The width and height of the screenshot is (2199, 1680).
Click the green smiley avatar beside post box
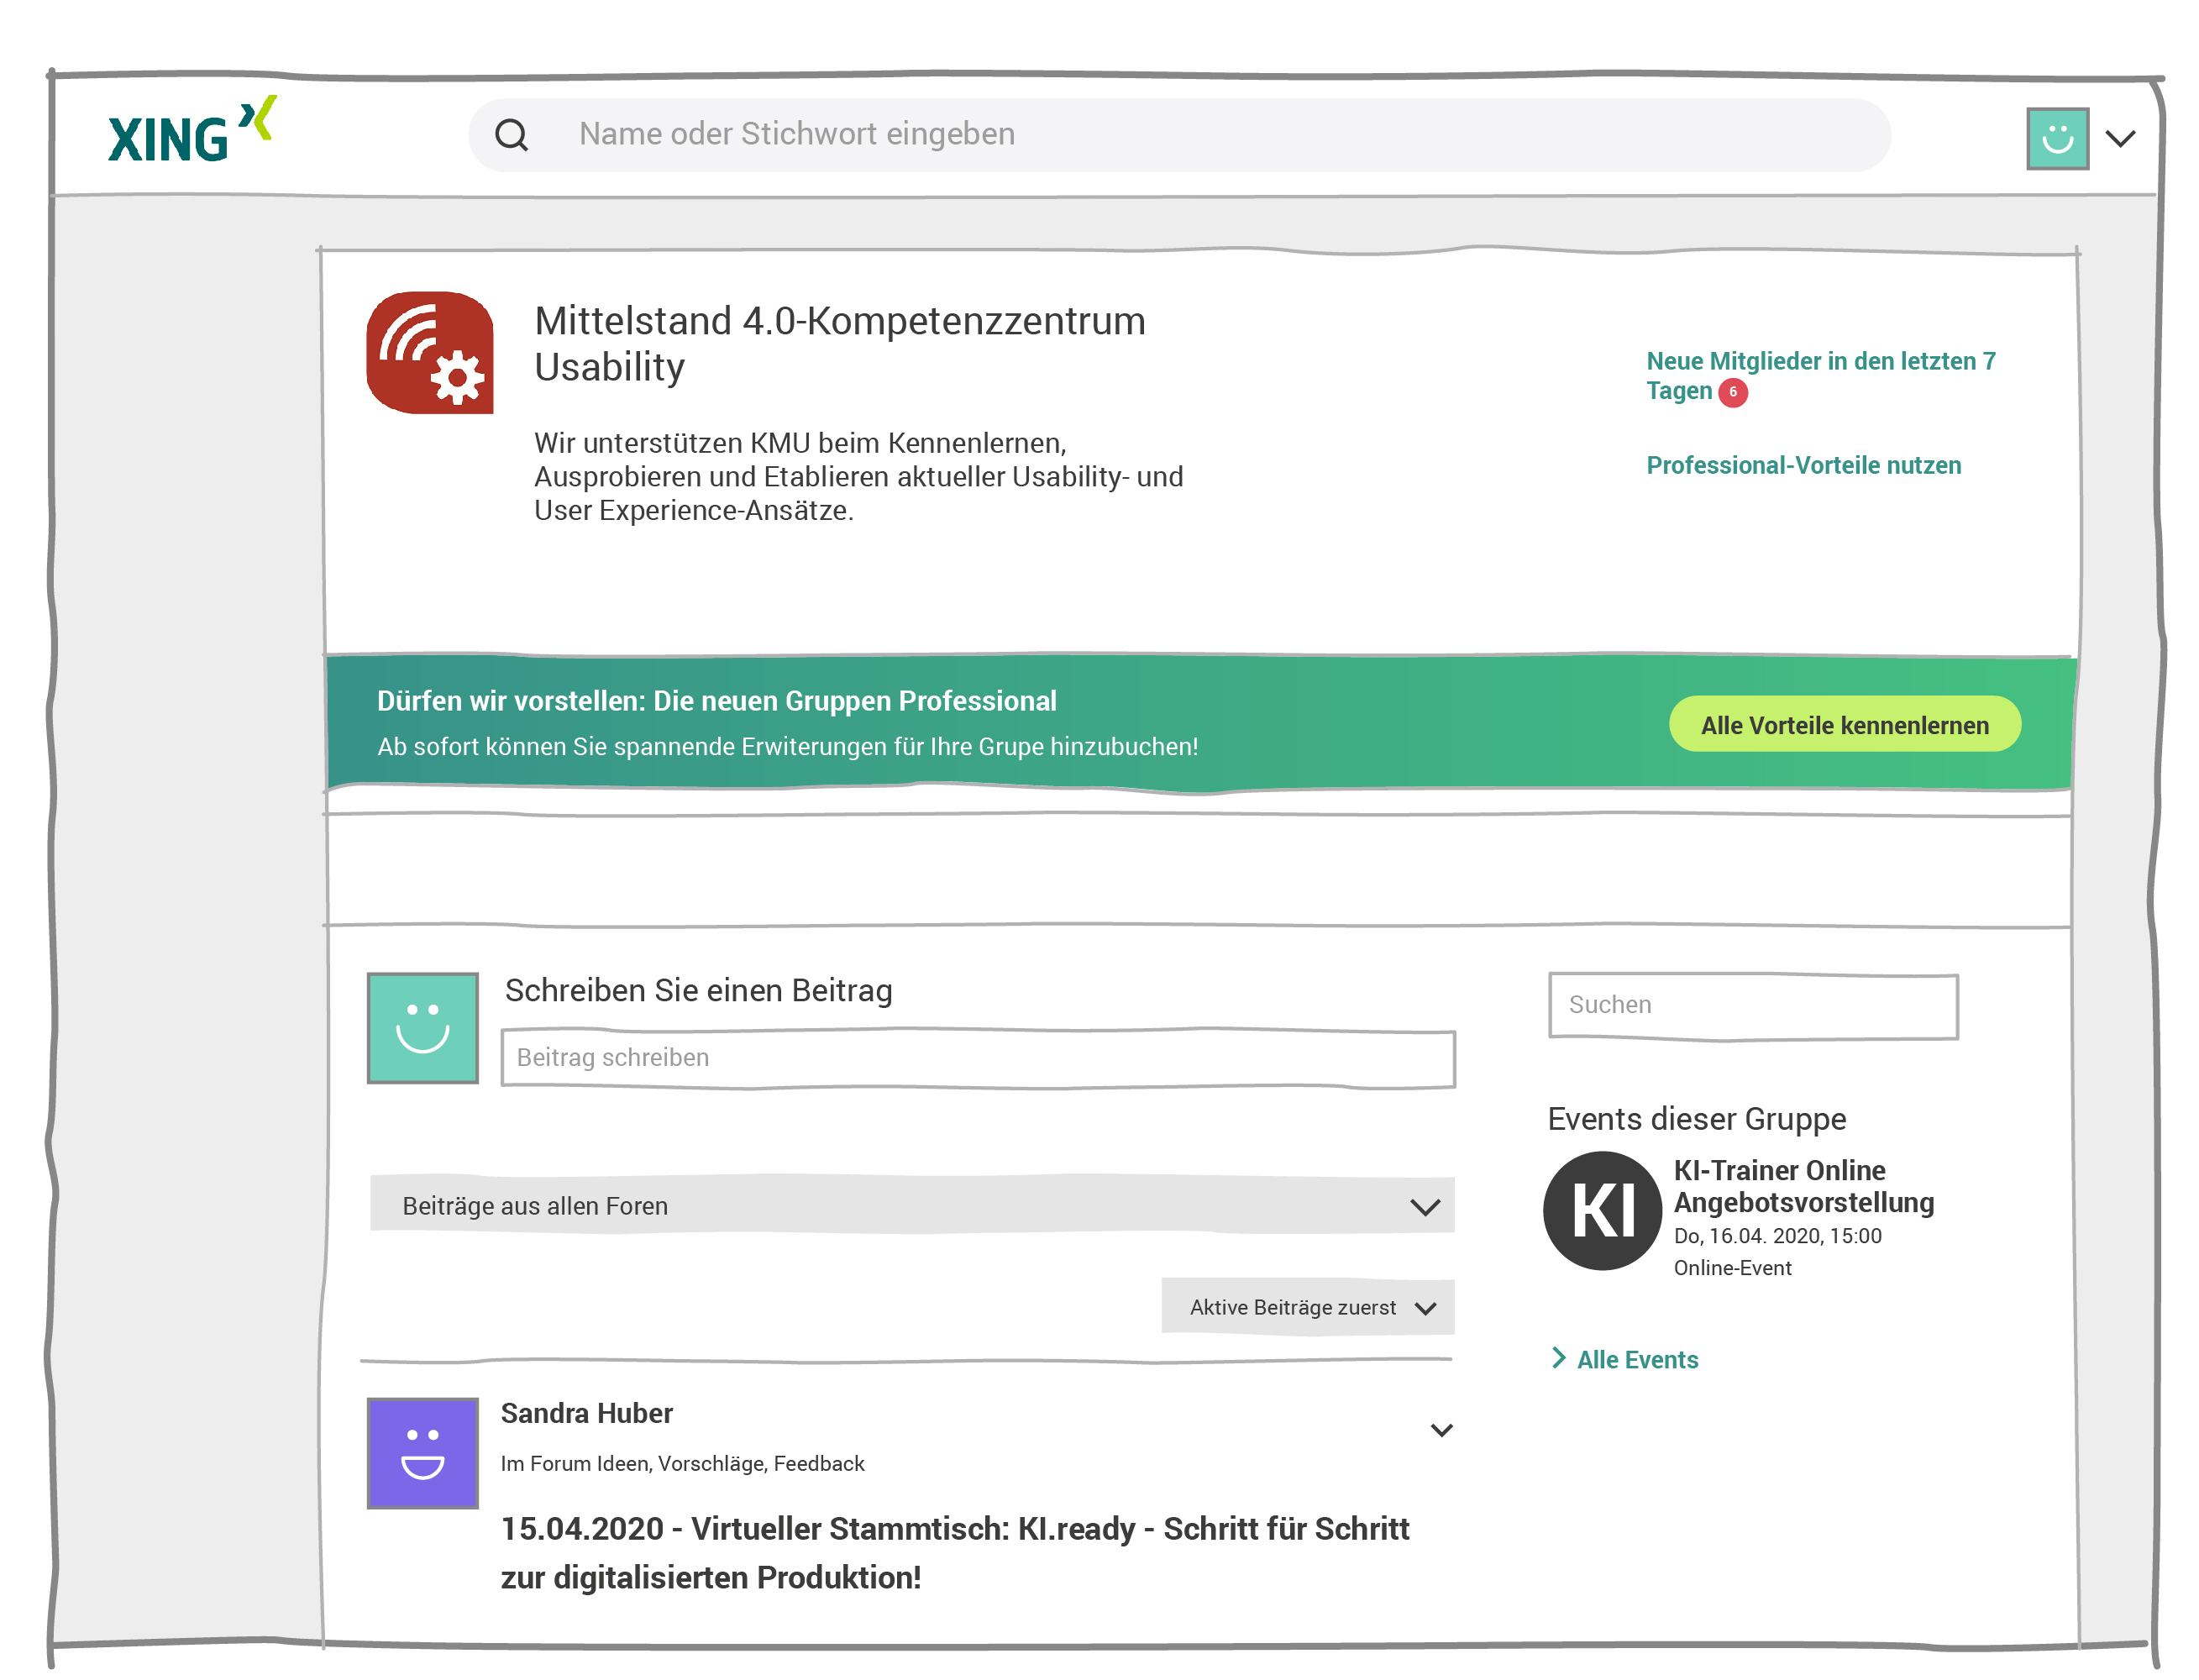[422, 1027]
